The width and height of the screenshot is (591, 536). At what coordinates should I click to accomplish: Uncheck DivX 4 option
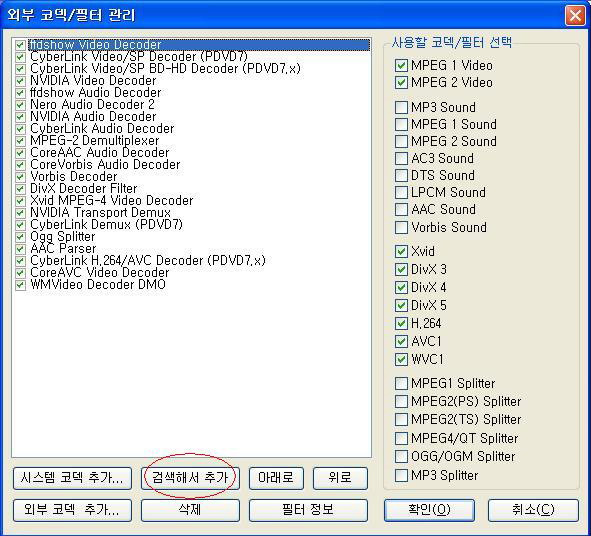click(401, 287)
